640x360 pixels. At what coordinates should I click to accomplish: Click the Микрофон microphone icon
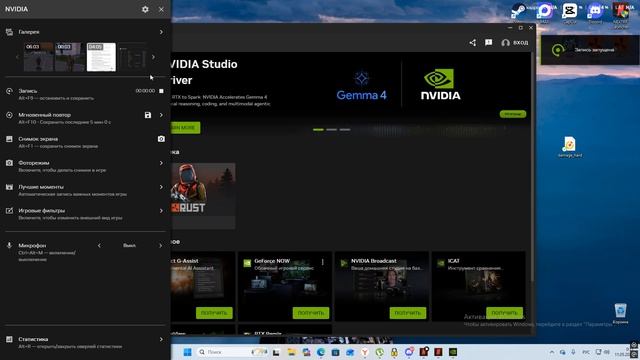coord(9,246)
